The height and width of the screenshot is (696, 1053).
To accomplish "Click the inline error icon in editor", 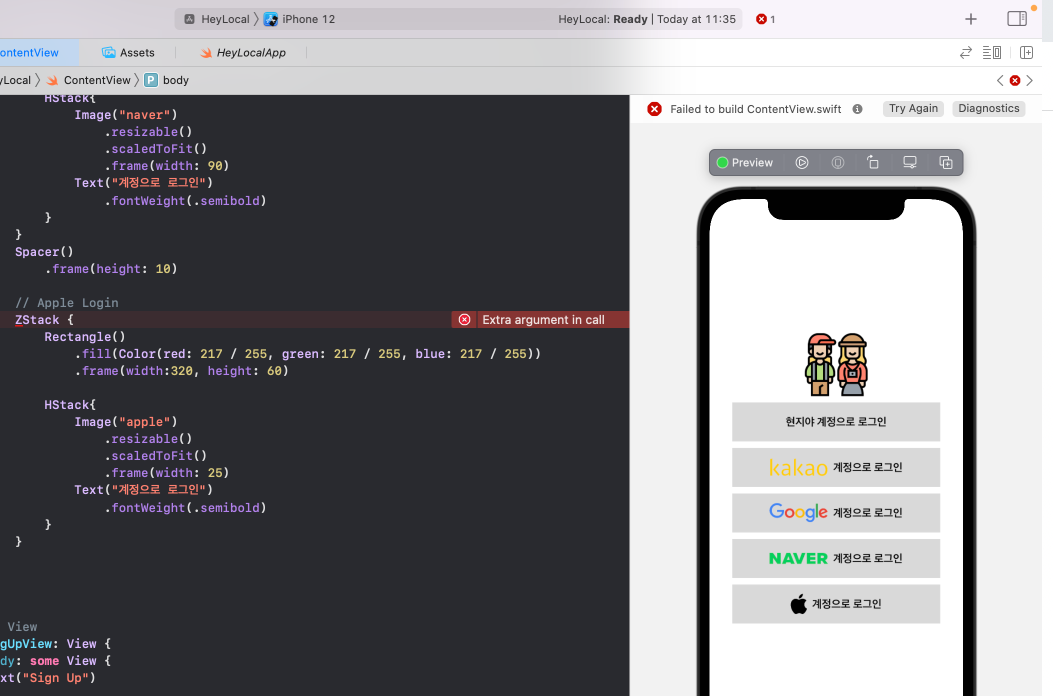I will coord(464,320).
